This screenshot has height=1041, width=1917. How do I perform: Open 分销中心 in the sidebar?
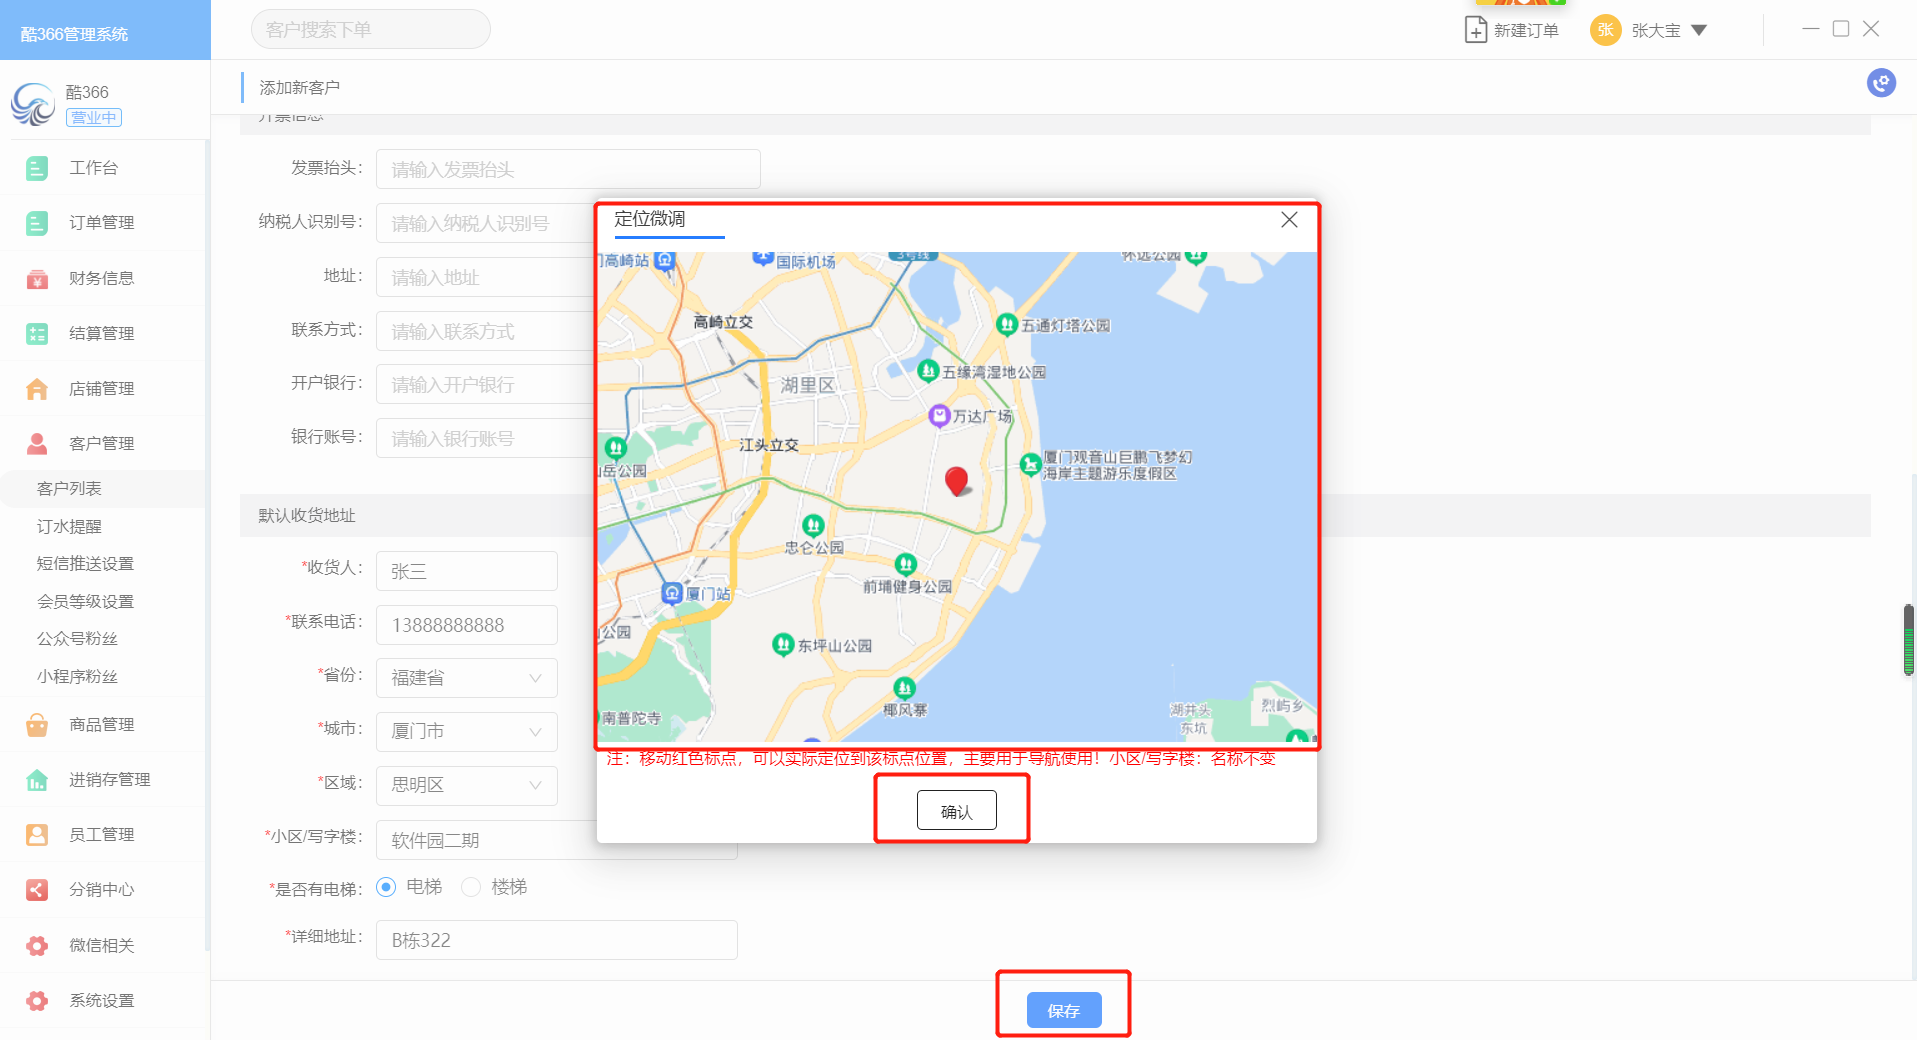point(101,889)
